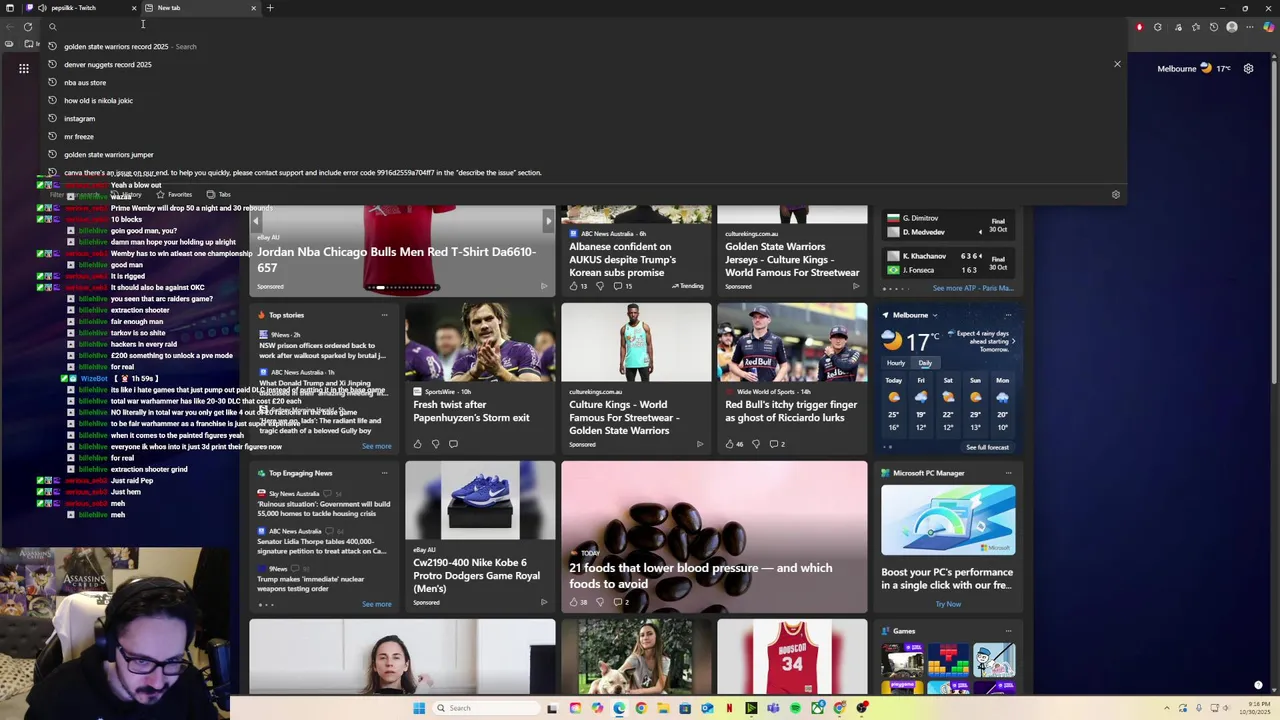Image resolution: width=1280 pixels, height=720 pixels.
Task: Filter suggestions by Favorites
Action: point(173,195)
